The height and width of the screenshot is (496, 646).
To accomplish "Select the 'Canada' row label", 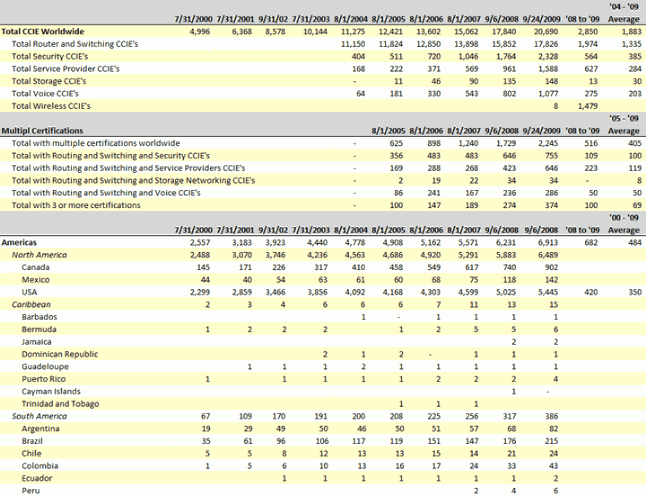I will click(35, 267).
